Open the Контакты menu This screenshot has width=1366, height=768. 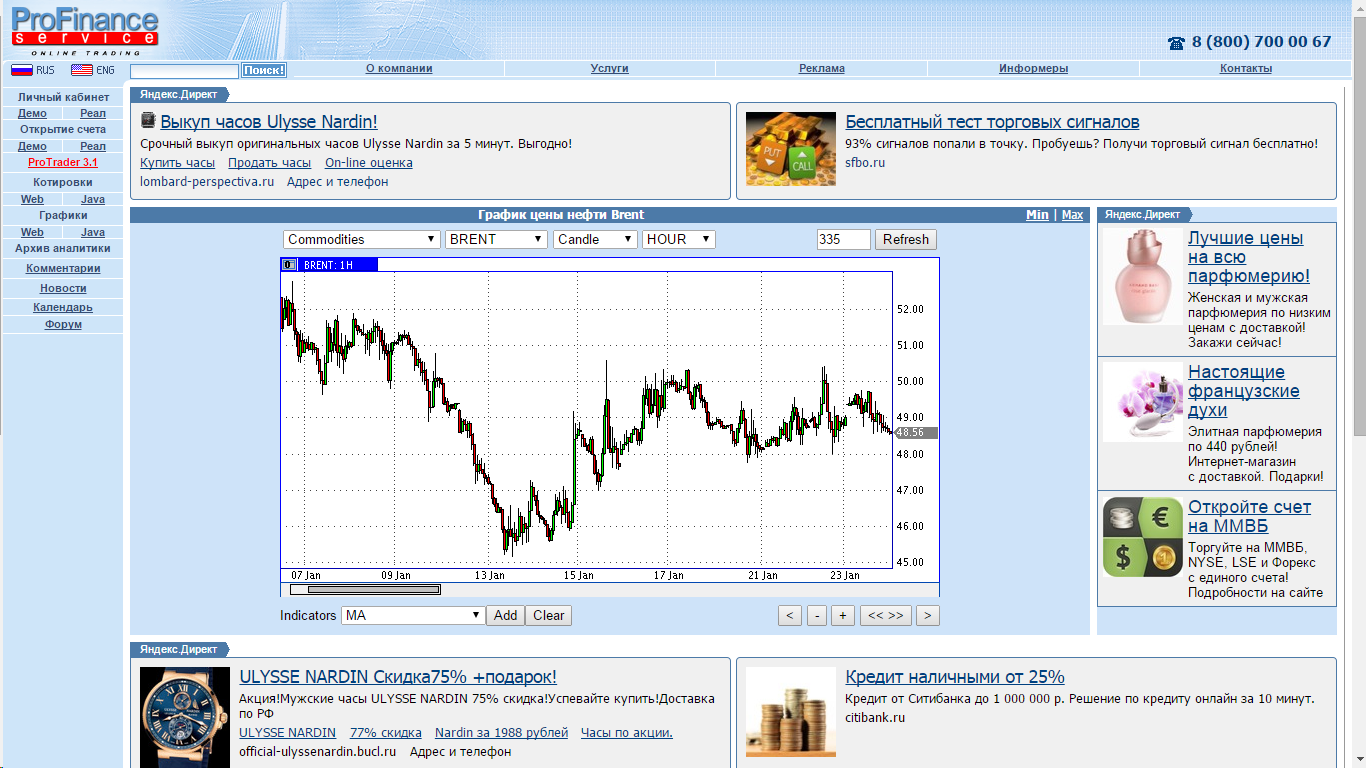1246,68
